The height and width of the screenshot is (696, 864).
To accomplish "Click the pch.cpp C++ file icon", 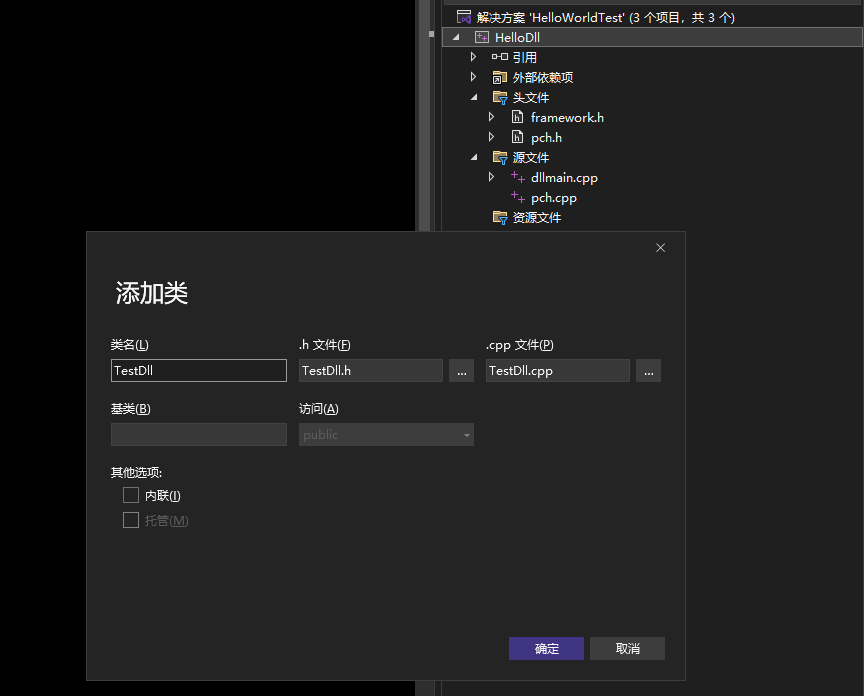I will click(x=517, y=197).
